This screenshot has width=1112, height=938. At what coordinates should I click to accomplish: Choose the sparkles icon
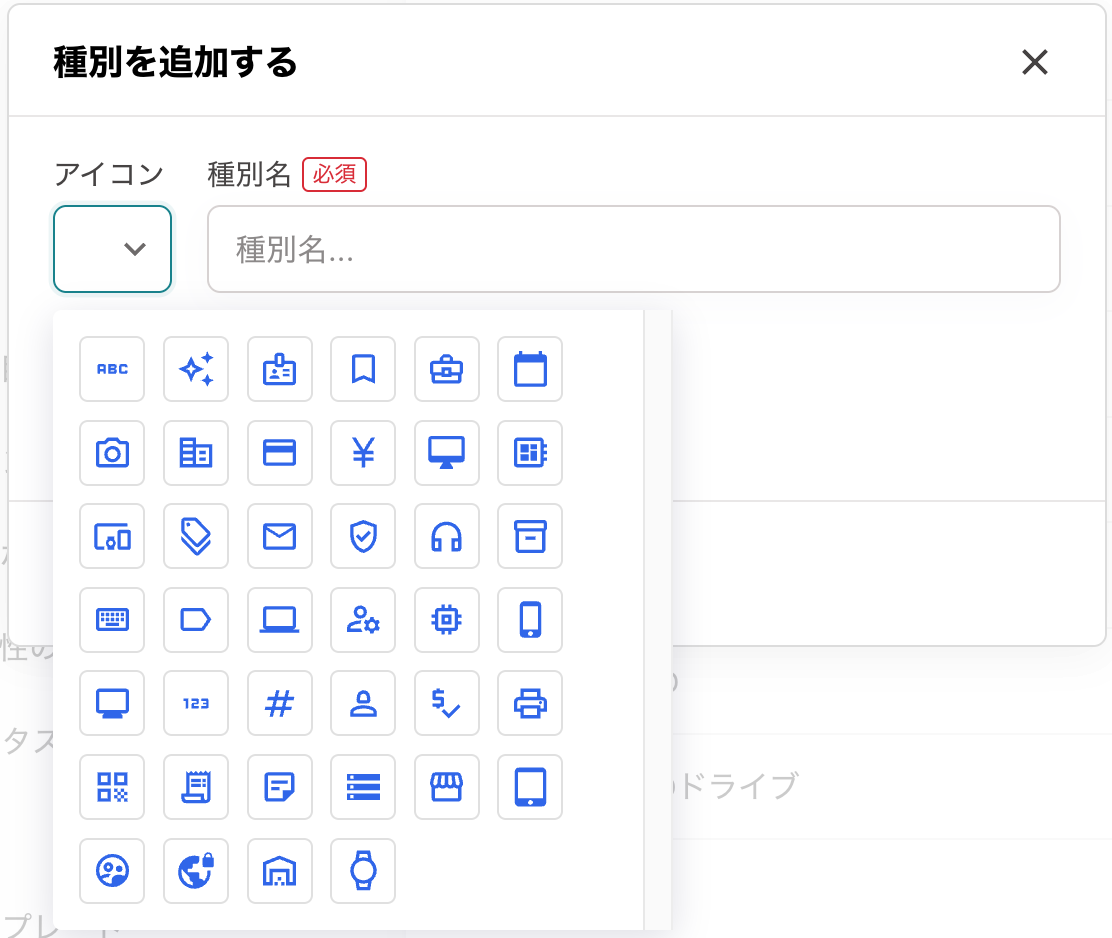click(196, 369)
